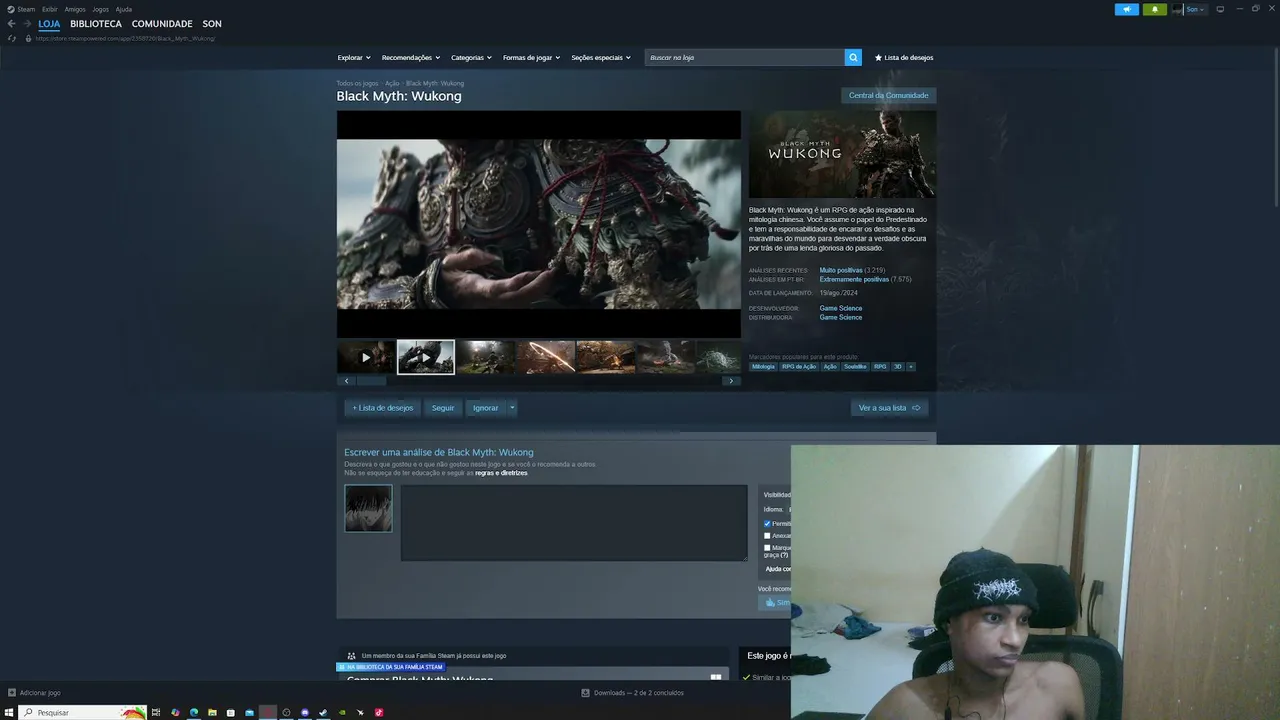Open the Steam taskbar icon
Screen dimensions: 1280x720
tap(323, 712)
